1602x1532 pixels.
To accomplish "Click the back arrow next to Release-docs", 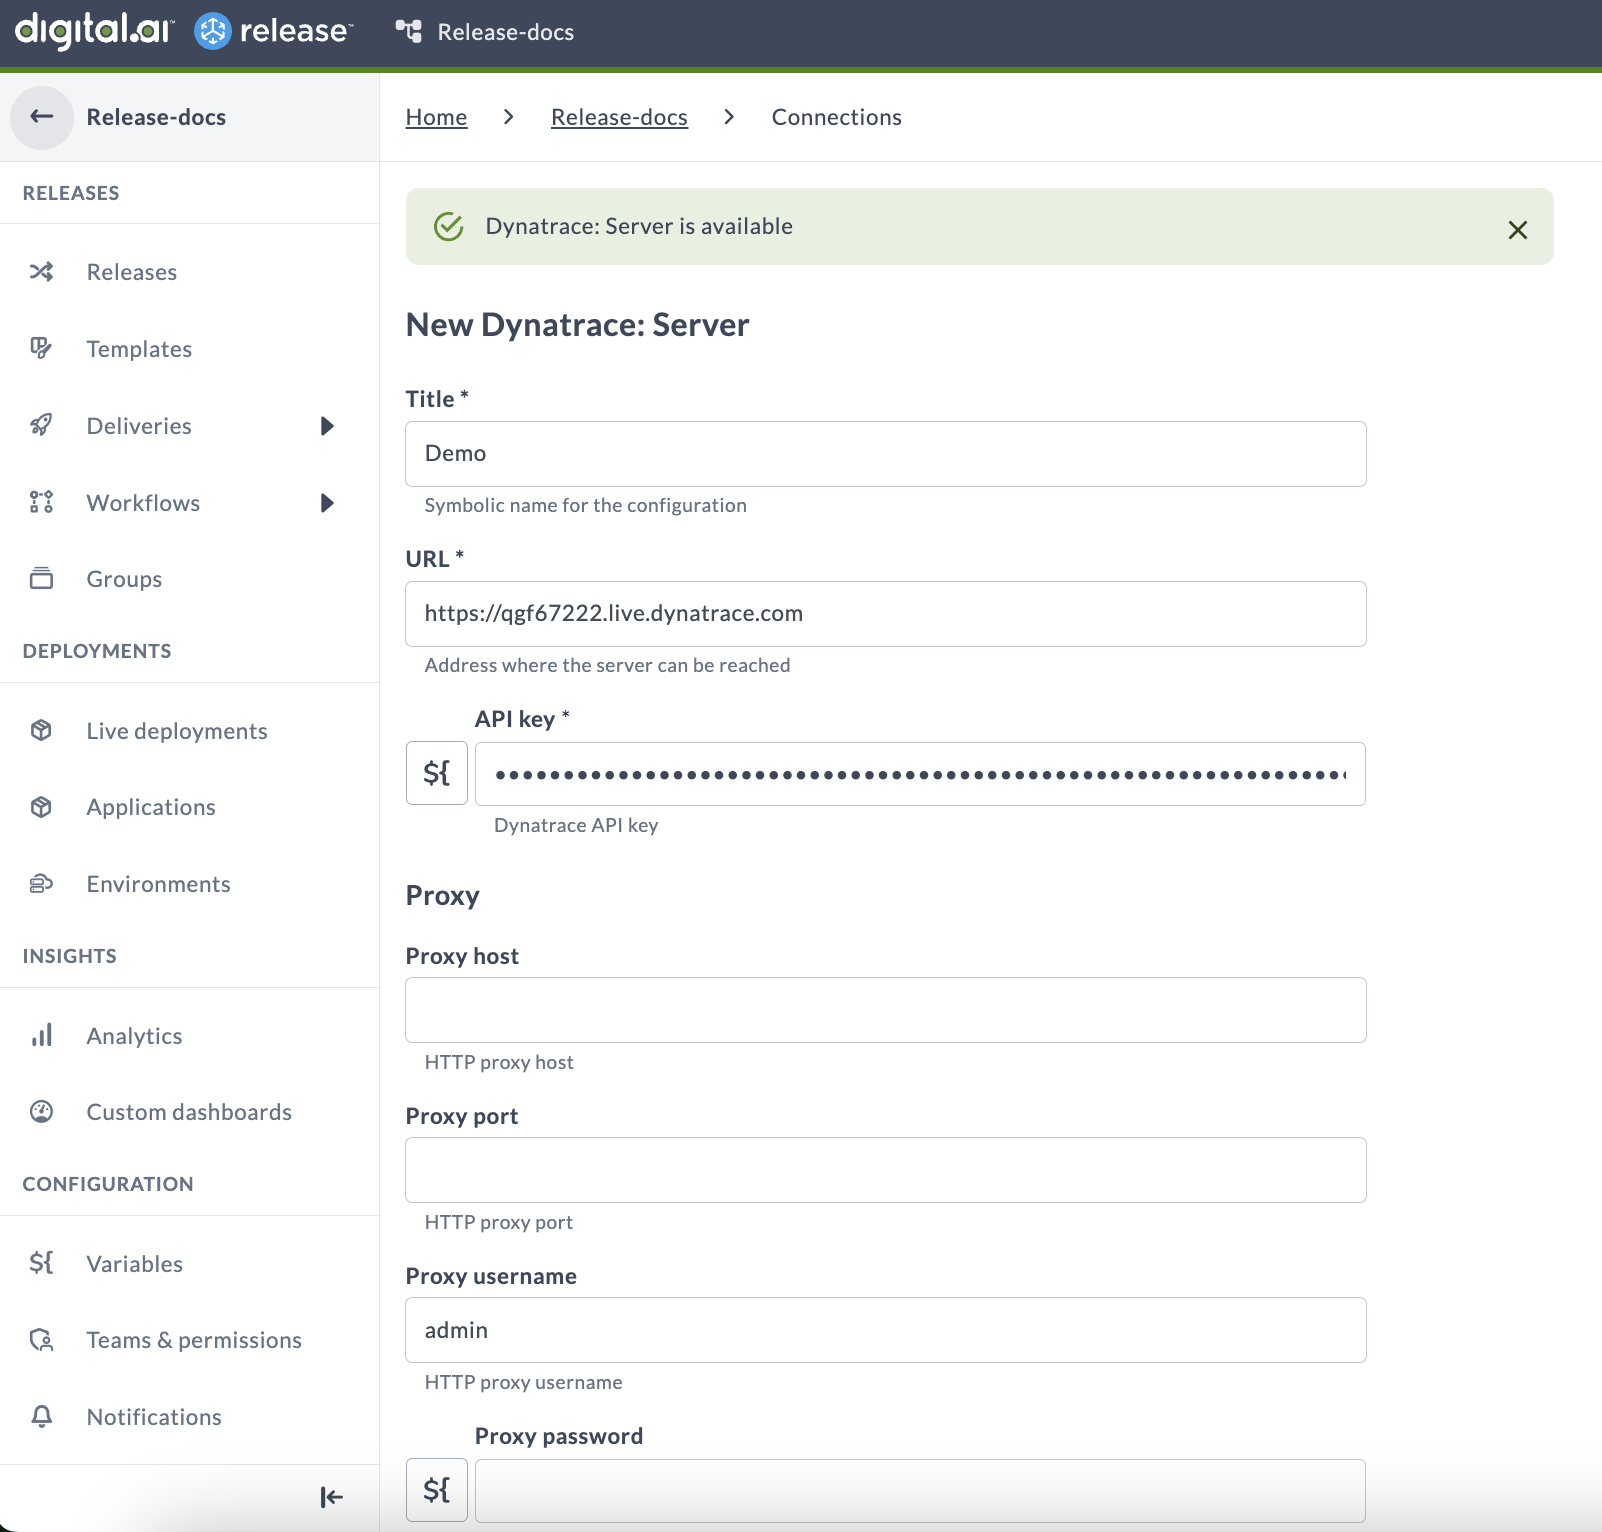I will 41,117.
